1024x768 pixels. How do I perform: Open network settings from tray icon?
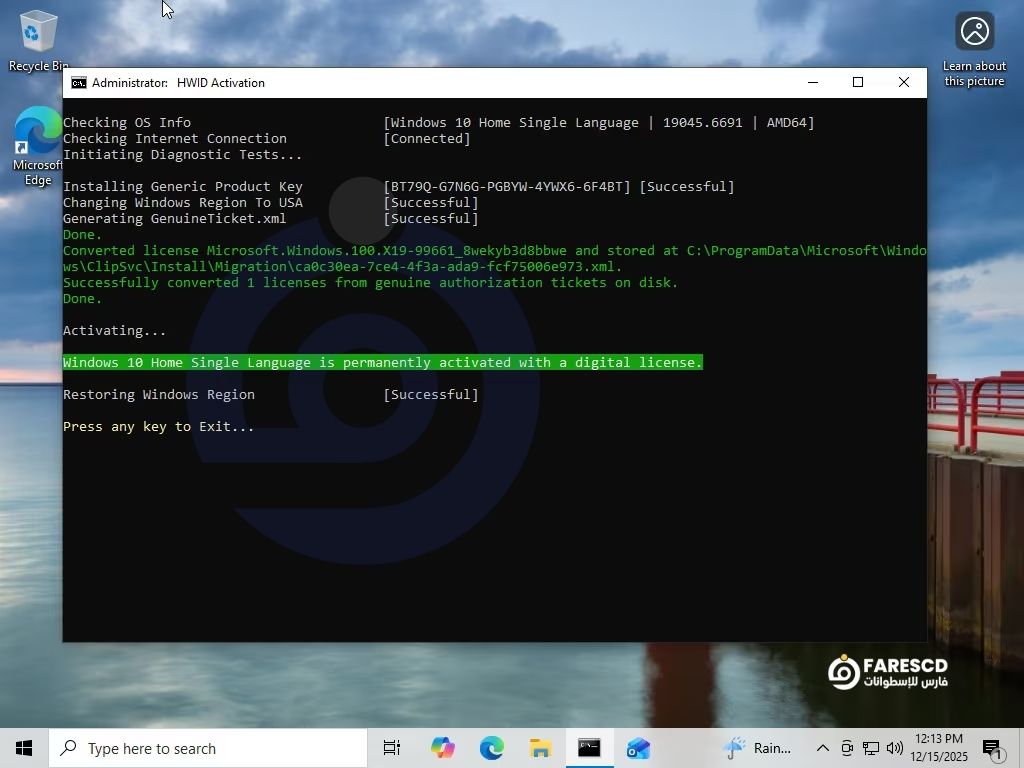coord(871,748)
